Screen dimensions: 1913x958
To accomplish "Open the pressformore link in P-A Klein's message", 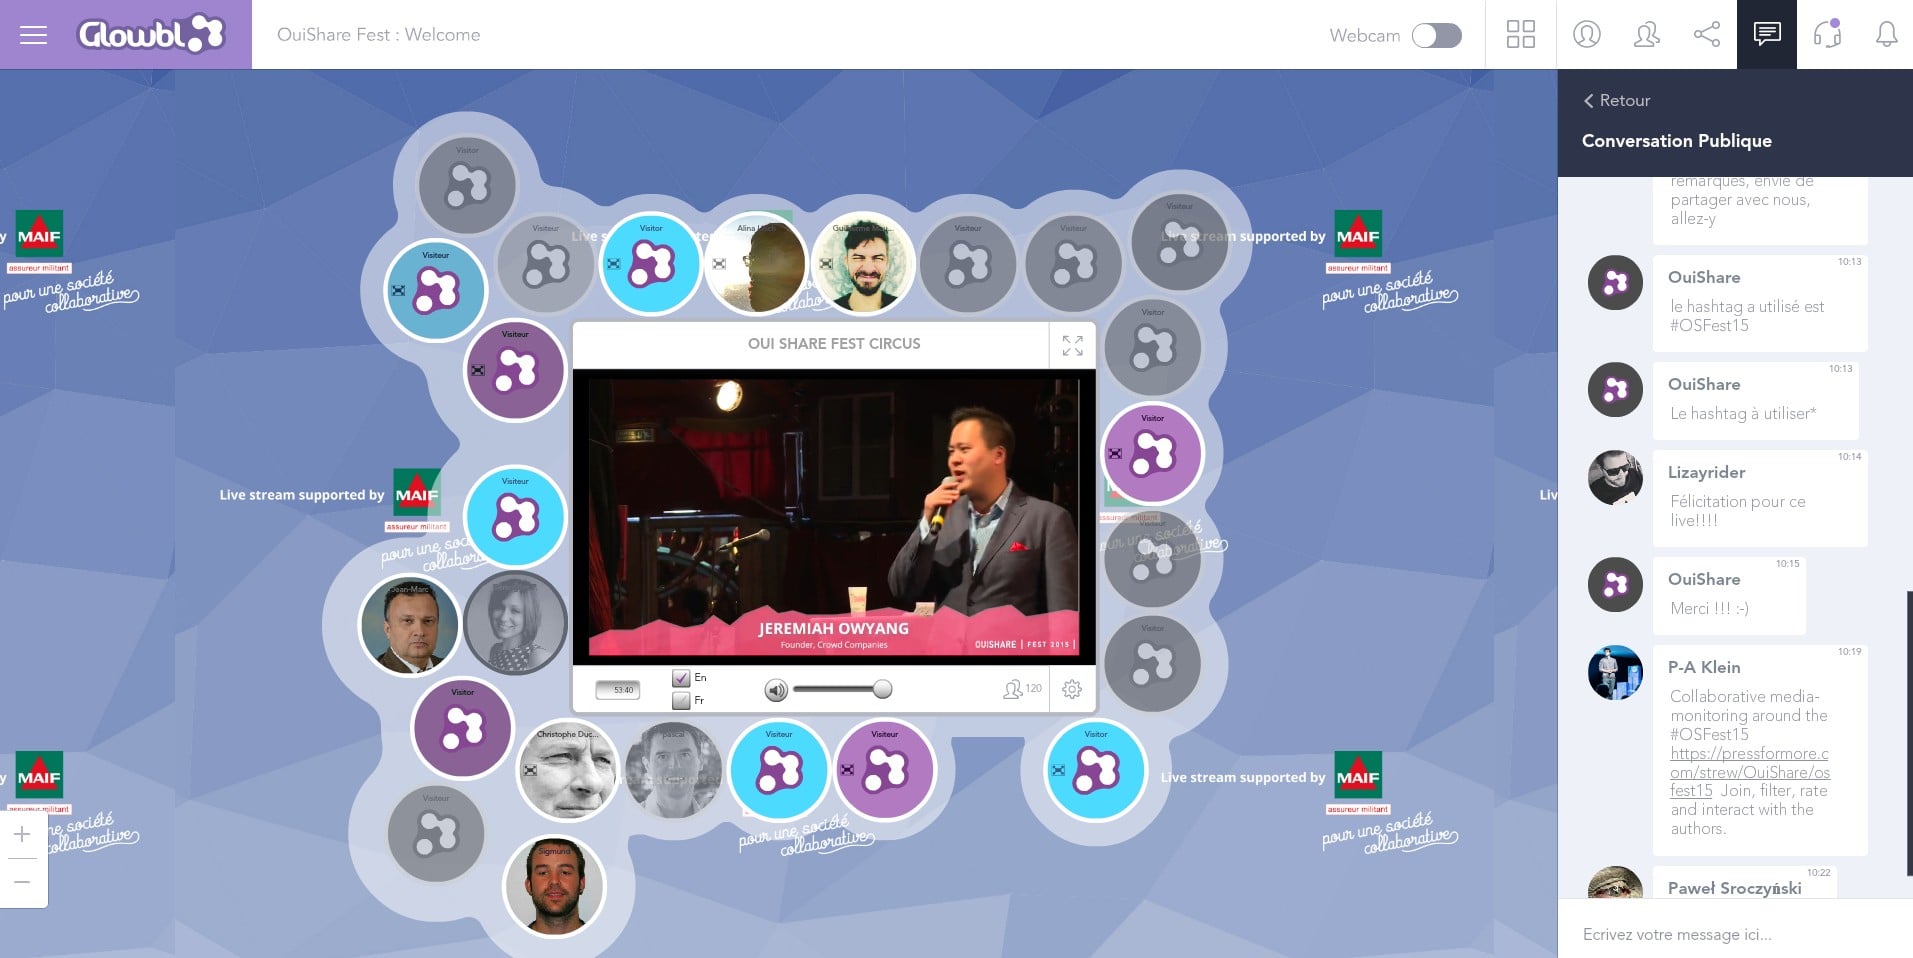I will pos(1749,772).
